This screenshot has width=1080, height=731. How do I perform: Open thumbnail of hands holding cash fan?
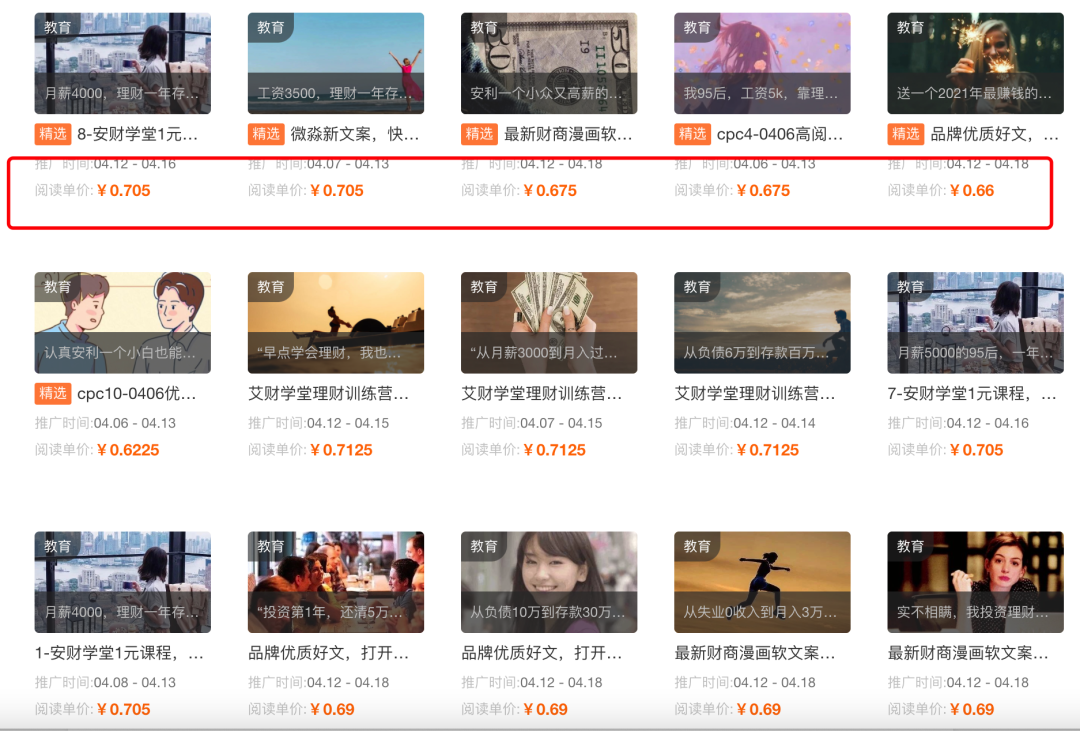tap(548, 322)
